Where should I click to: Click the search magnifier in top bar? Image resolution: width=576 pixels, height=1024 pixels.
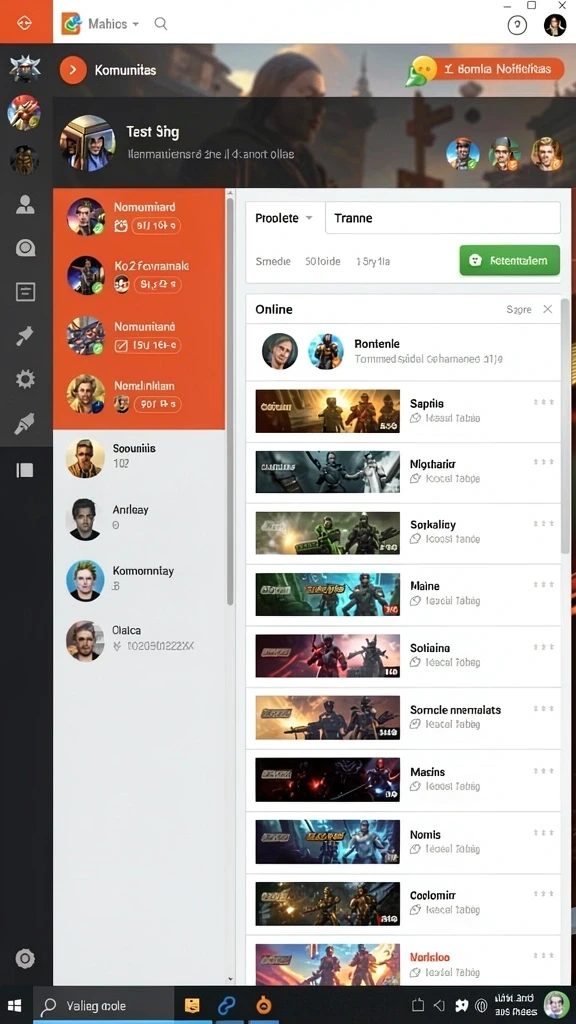click(161, 24)
